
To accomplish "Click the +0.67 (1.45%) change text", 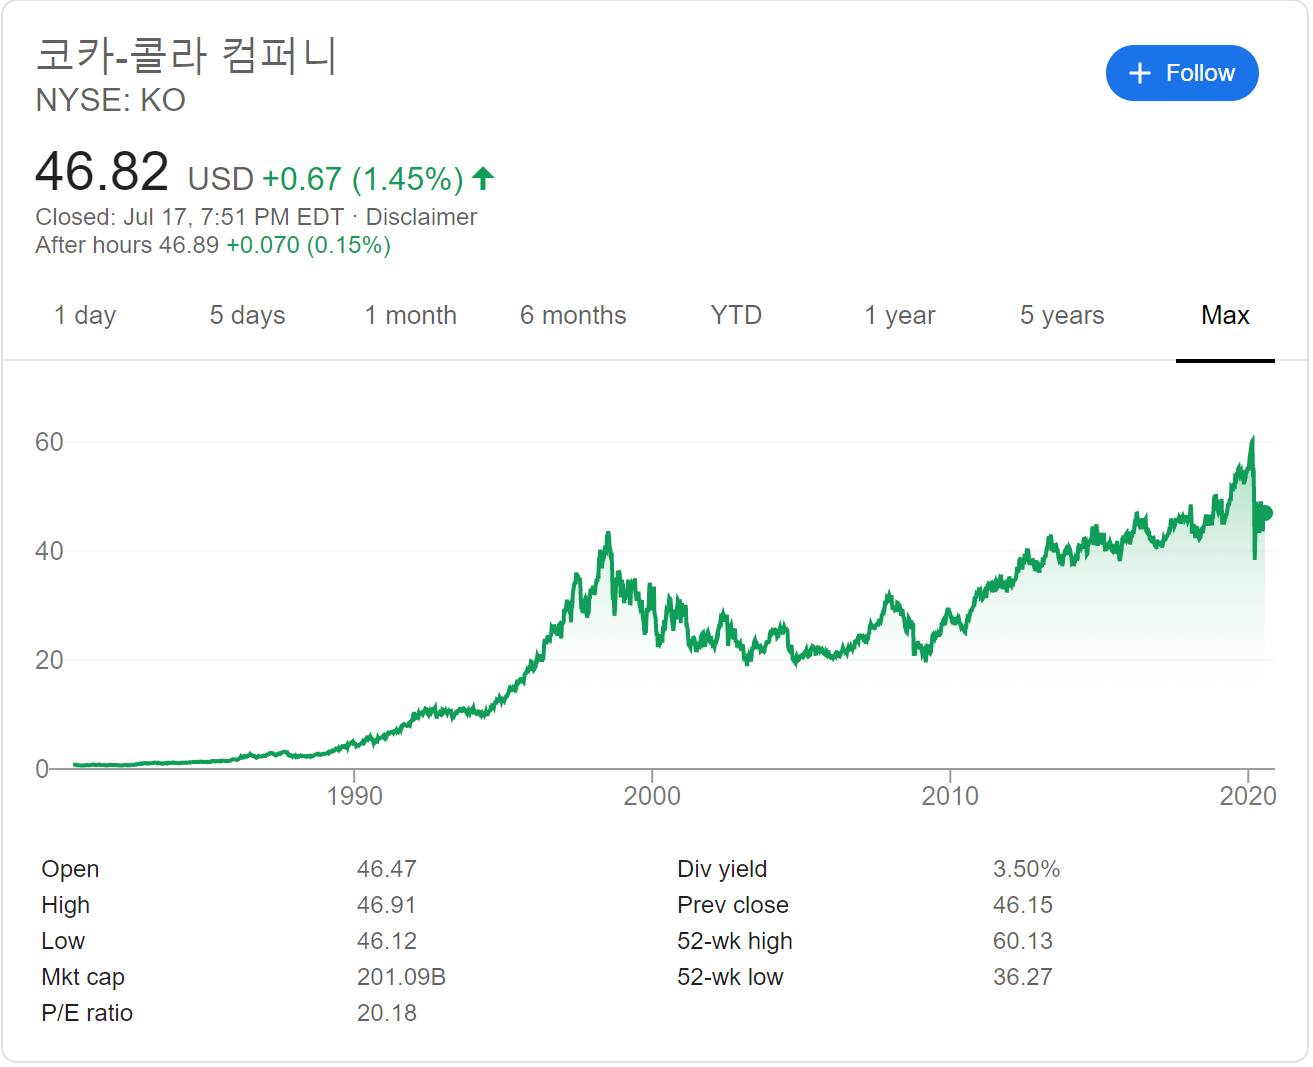I will click(x=363, y=179).
